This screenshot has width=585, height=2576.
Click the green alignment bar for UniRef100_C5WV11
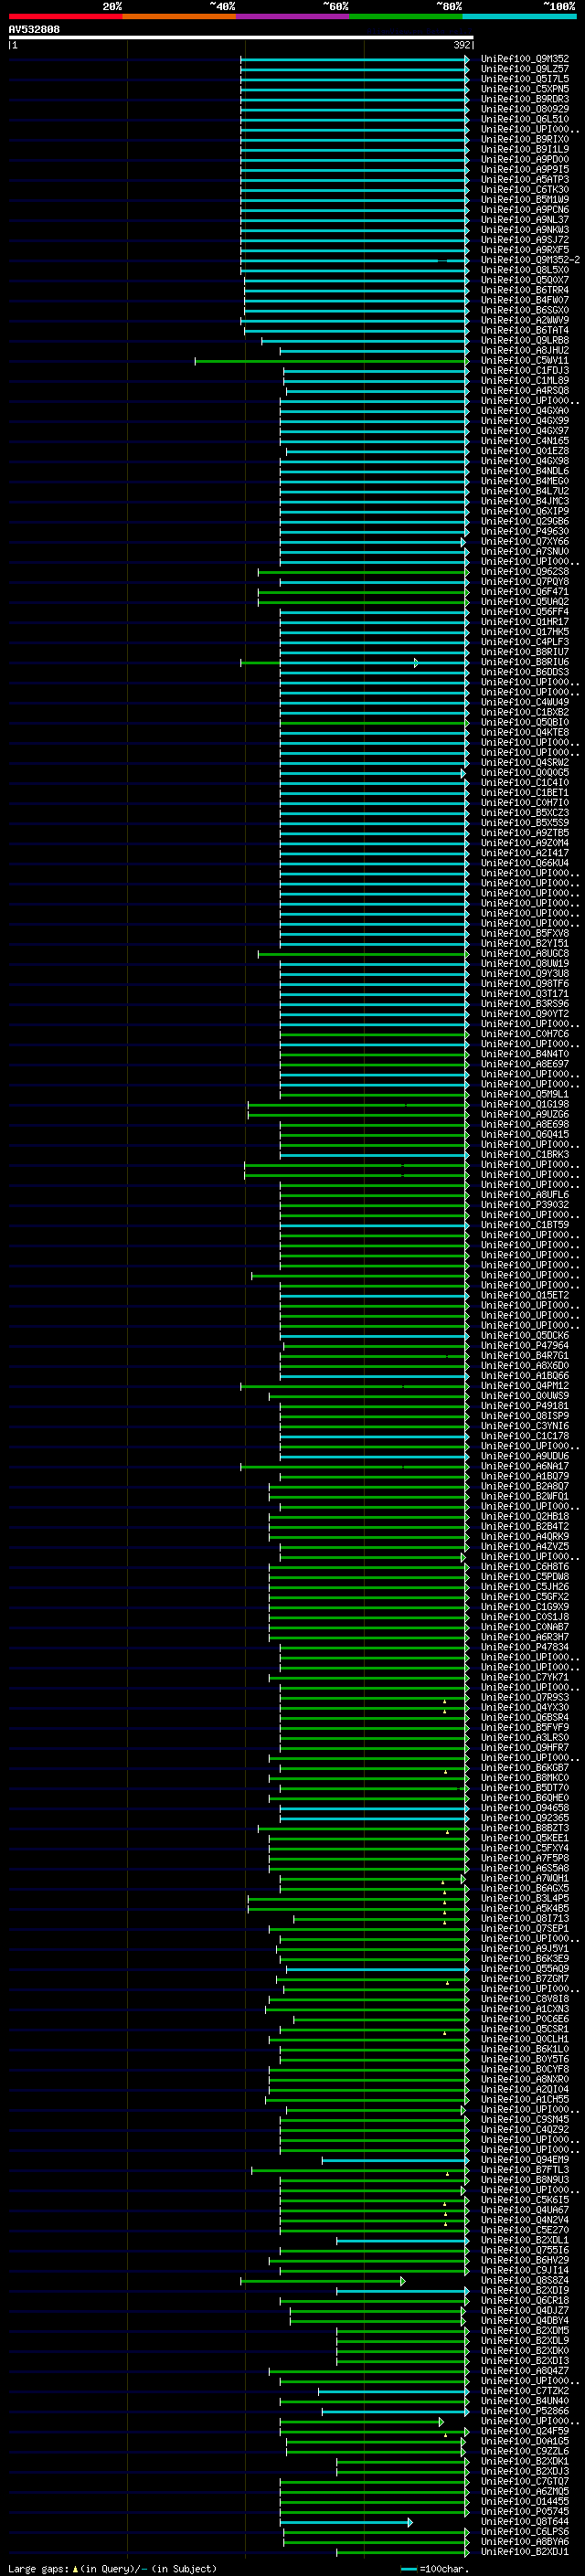point(331,361)
